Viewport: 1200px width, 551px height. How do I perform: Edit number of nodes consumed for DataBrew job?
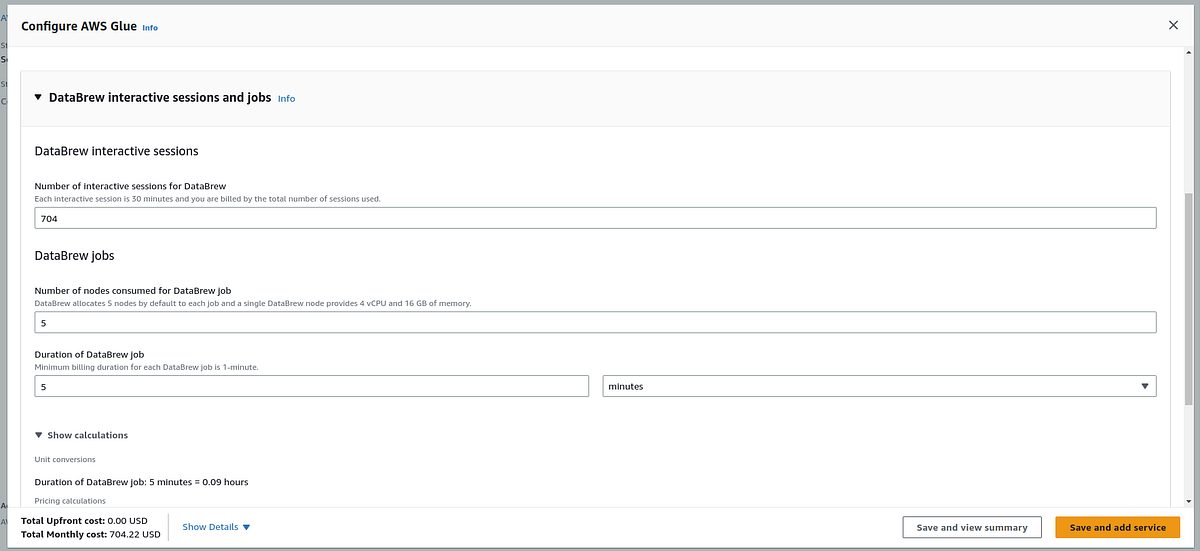(595, 322)
